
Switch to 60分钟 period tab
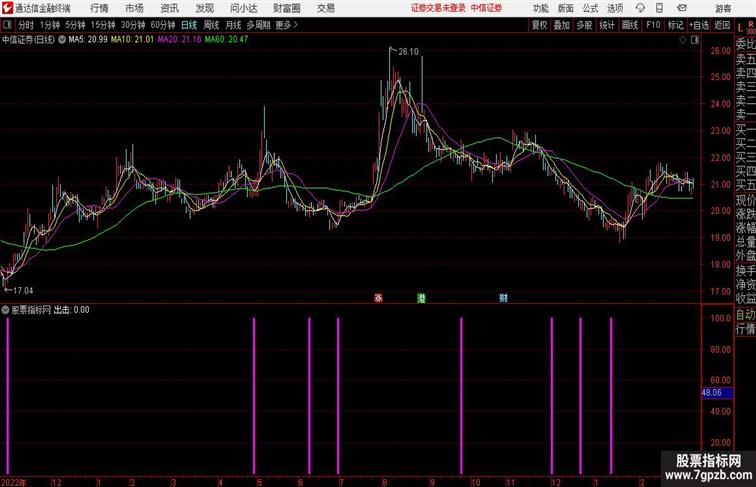(x=163, y=25)
